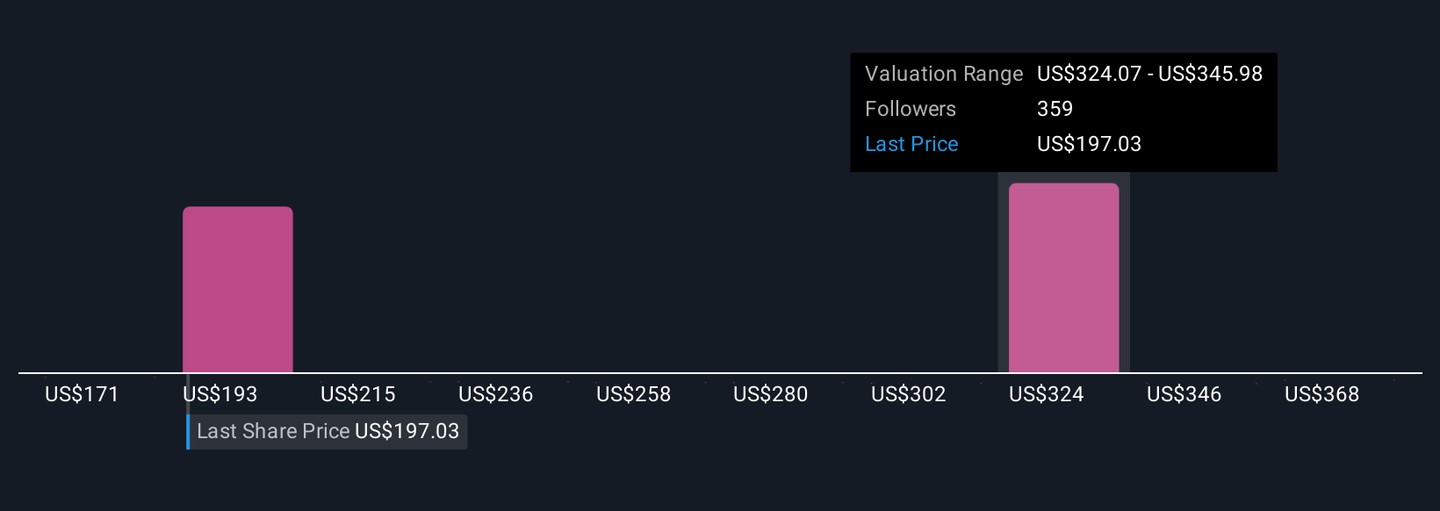Click the highlighted pink bar above US$324

tap(1064, 278)
